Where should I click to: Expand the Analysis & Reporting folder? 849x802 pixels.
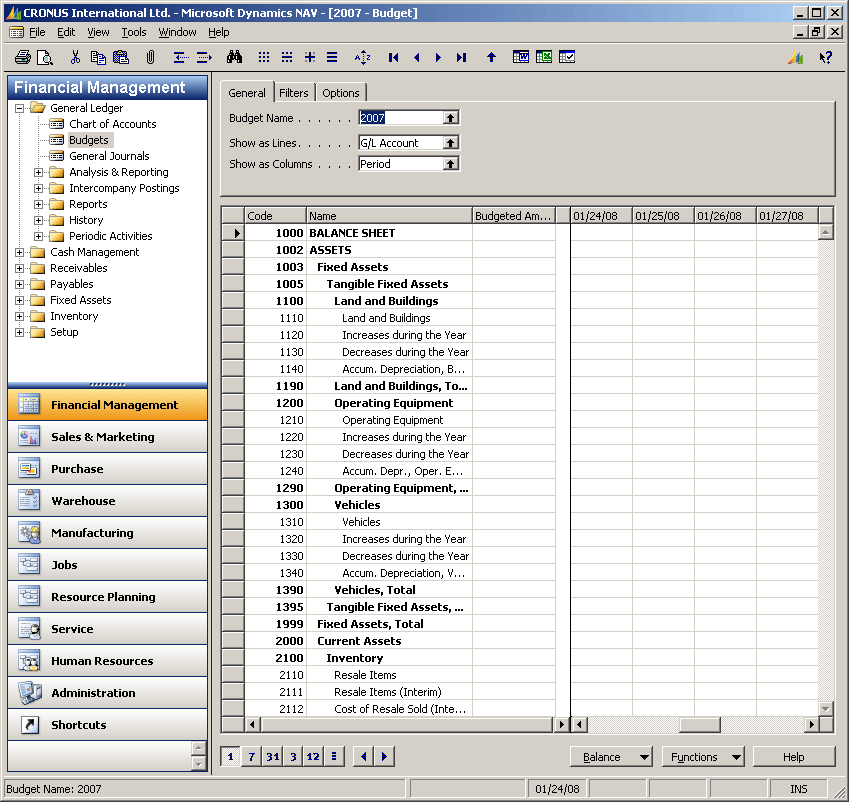tap(38, 172)
